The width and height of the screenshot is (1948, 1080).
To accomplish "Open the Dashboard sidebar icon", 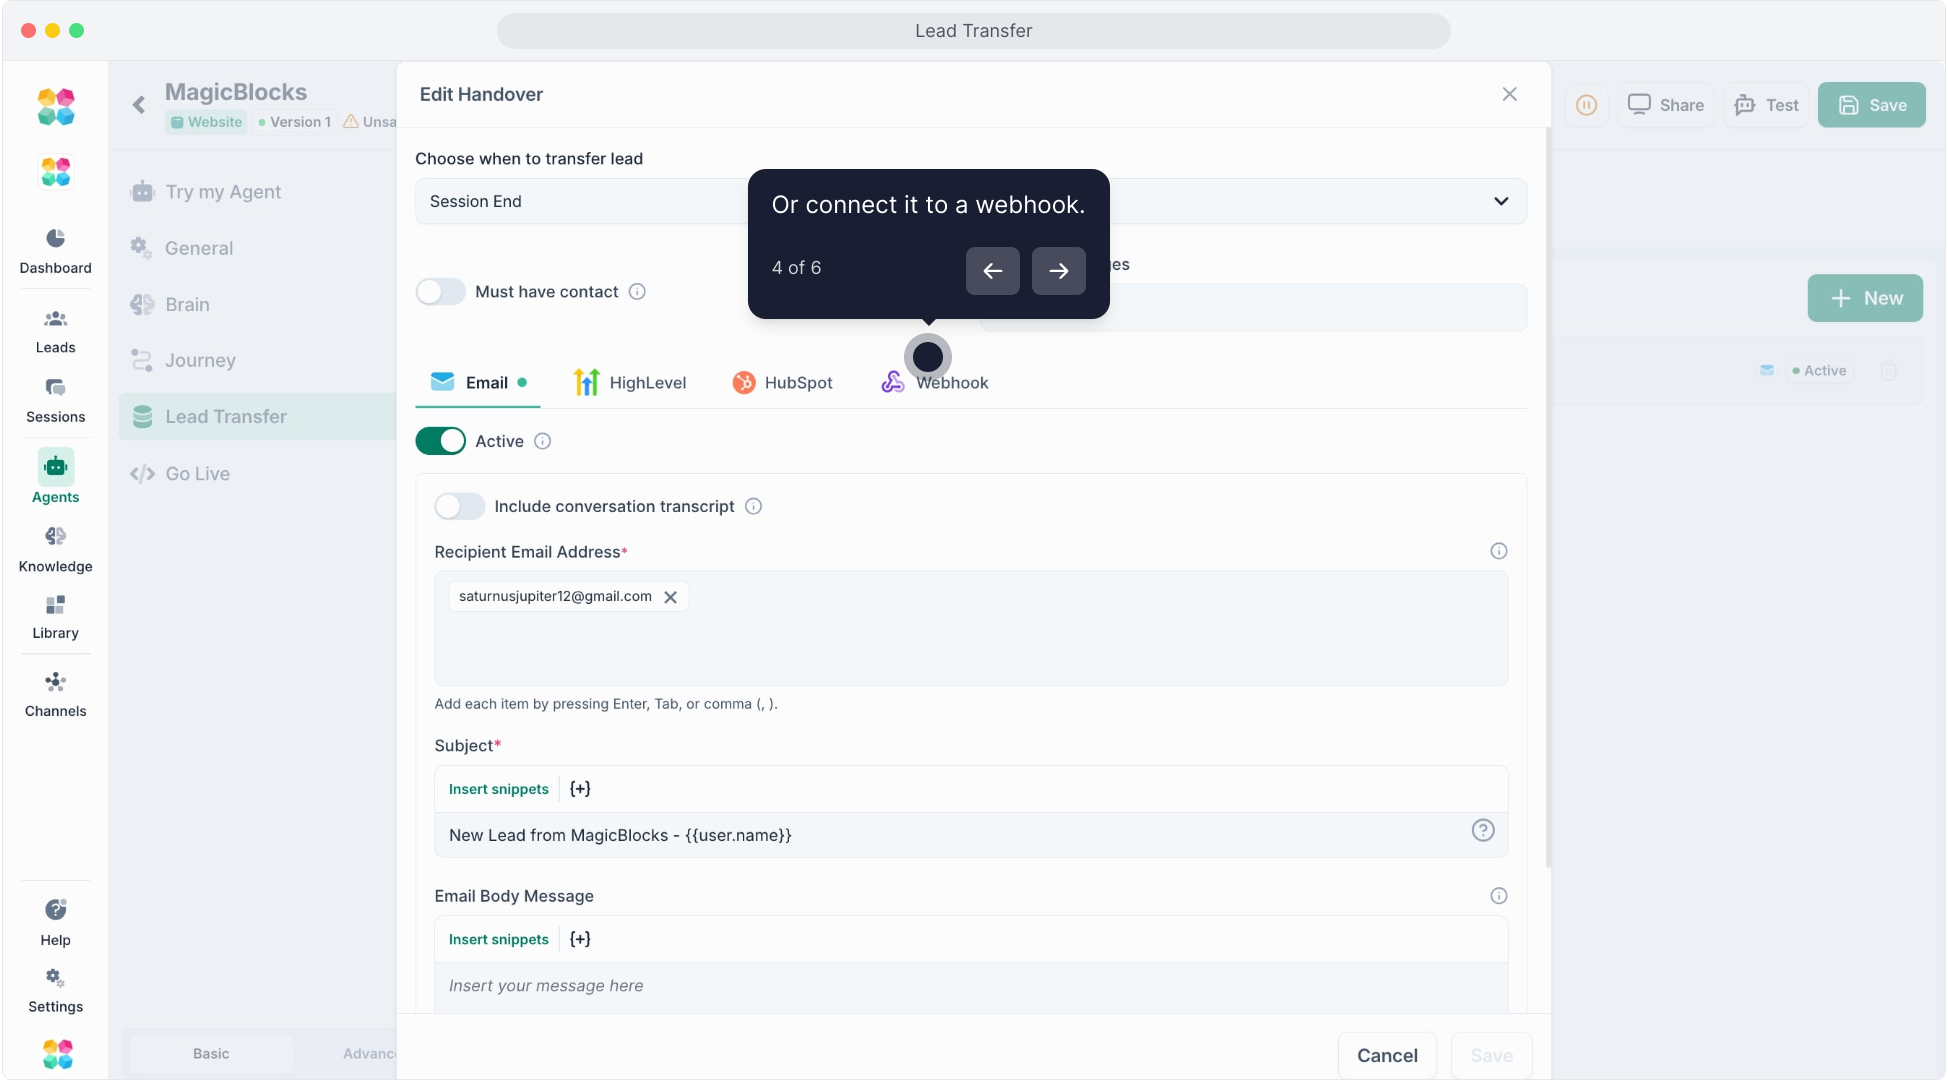I will point(55,238).
